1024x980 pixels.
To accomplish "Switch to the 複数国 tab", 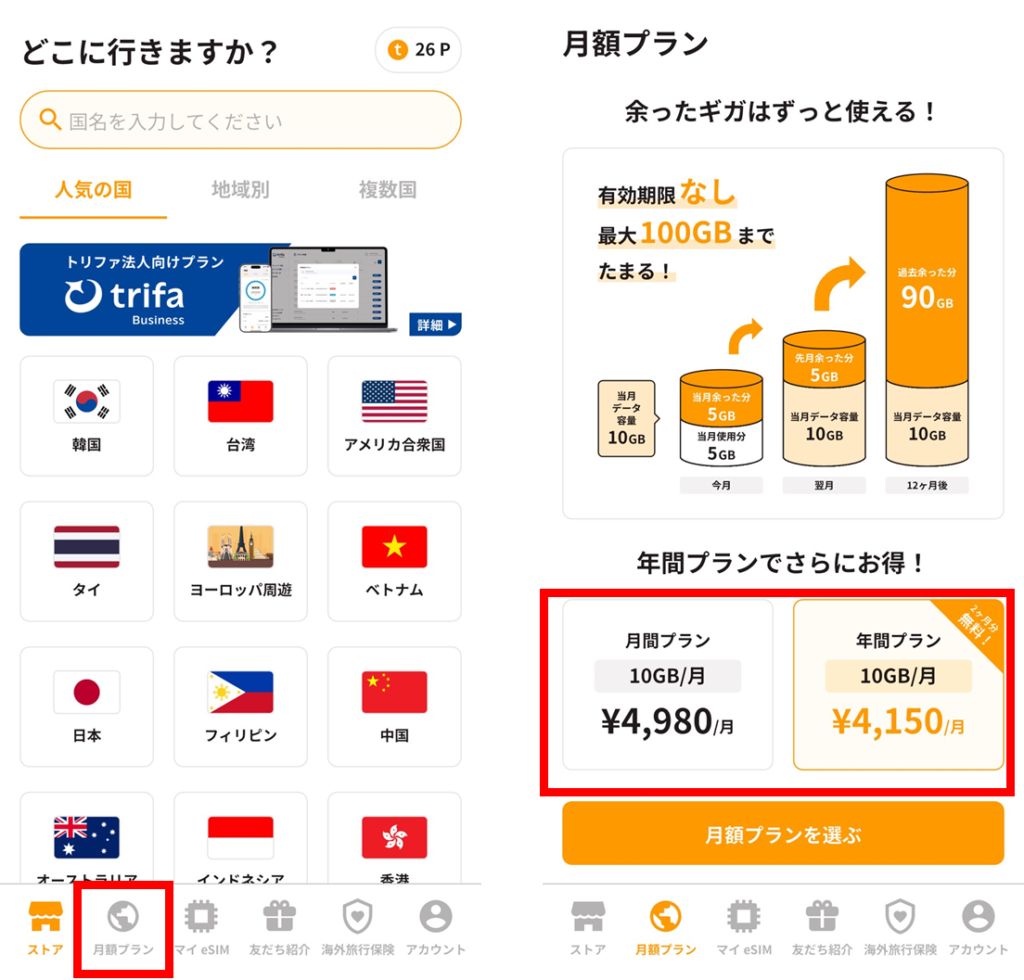I will [x=387, y=190].
